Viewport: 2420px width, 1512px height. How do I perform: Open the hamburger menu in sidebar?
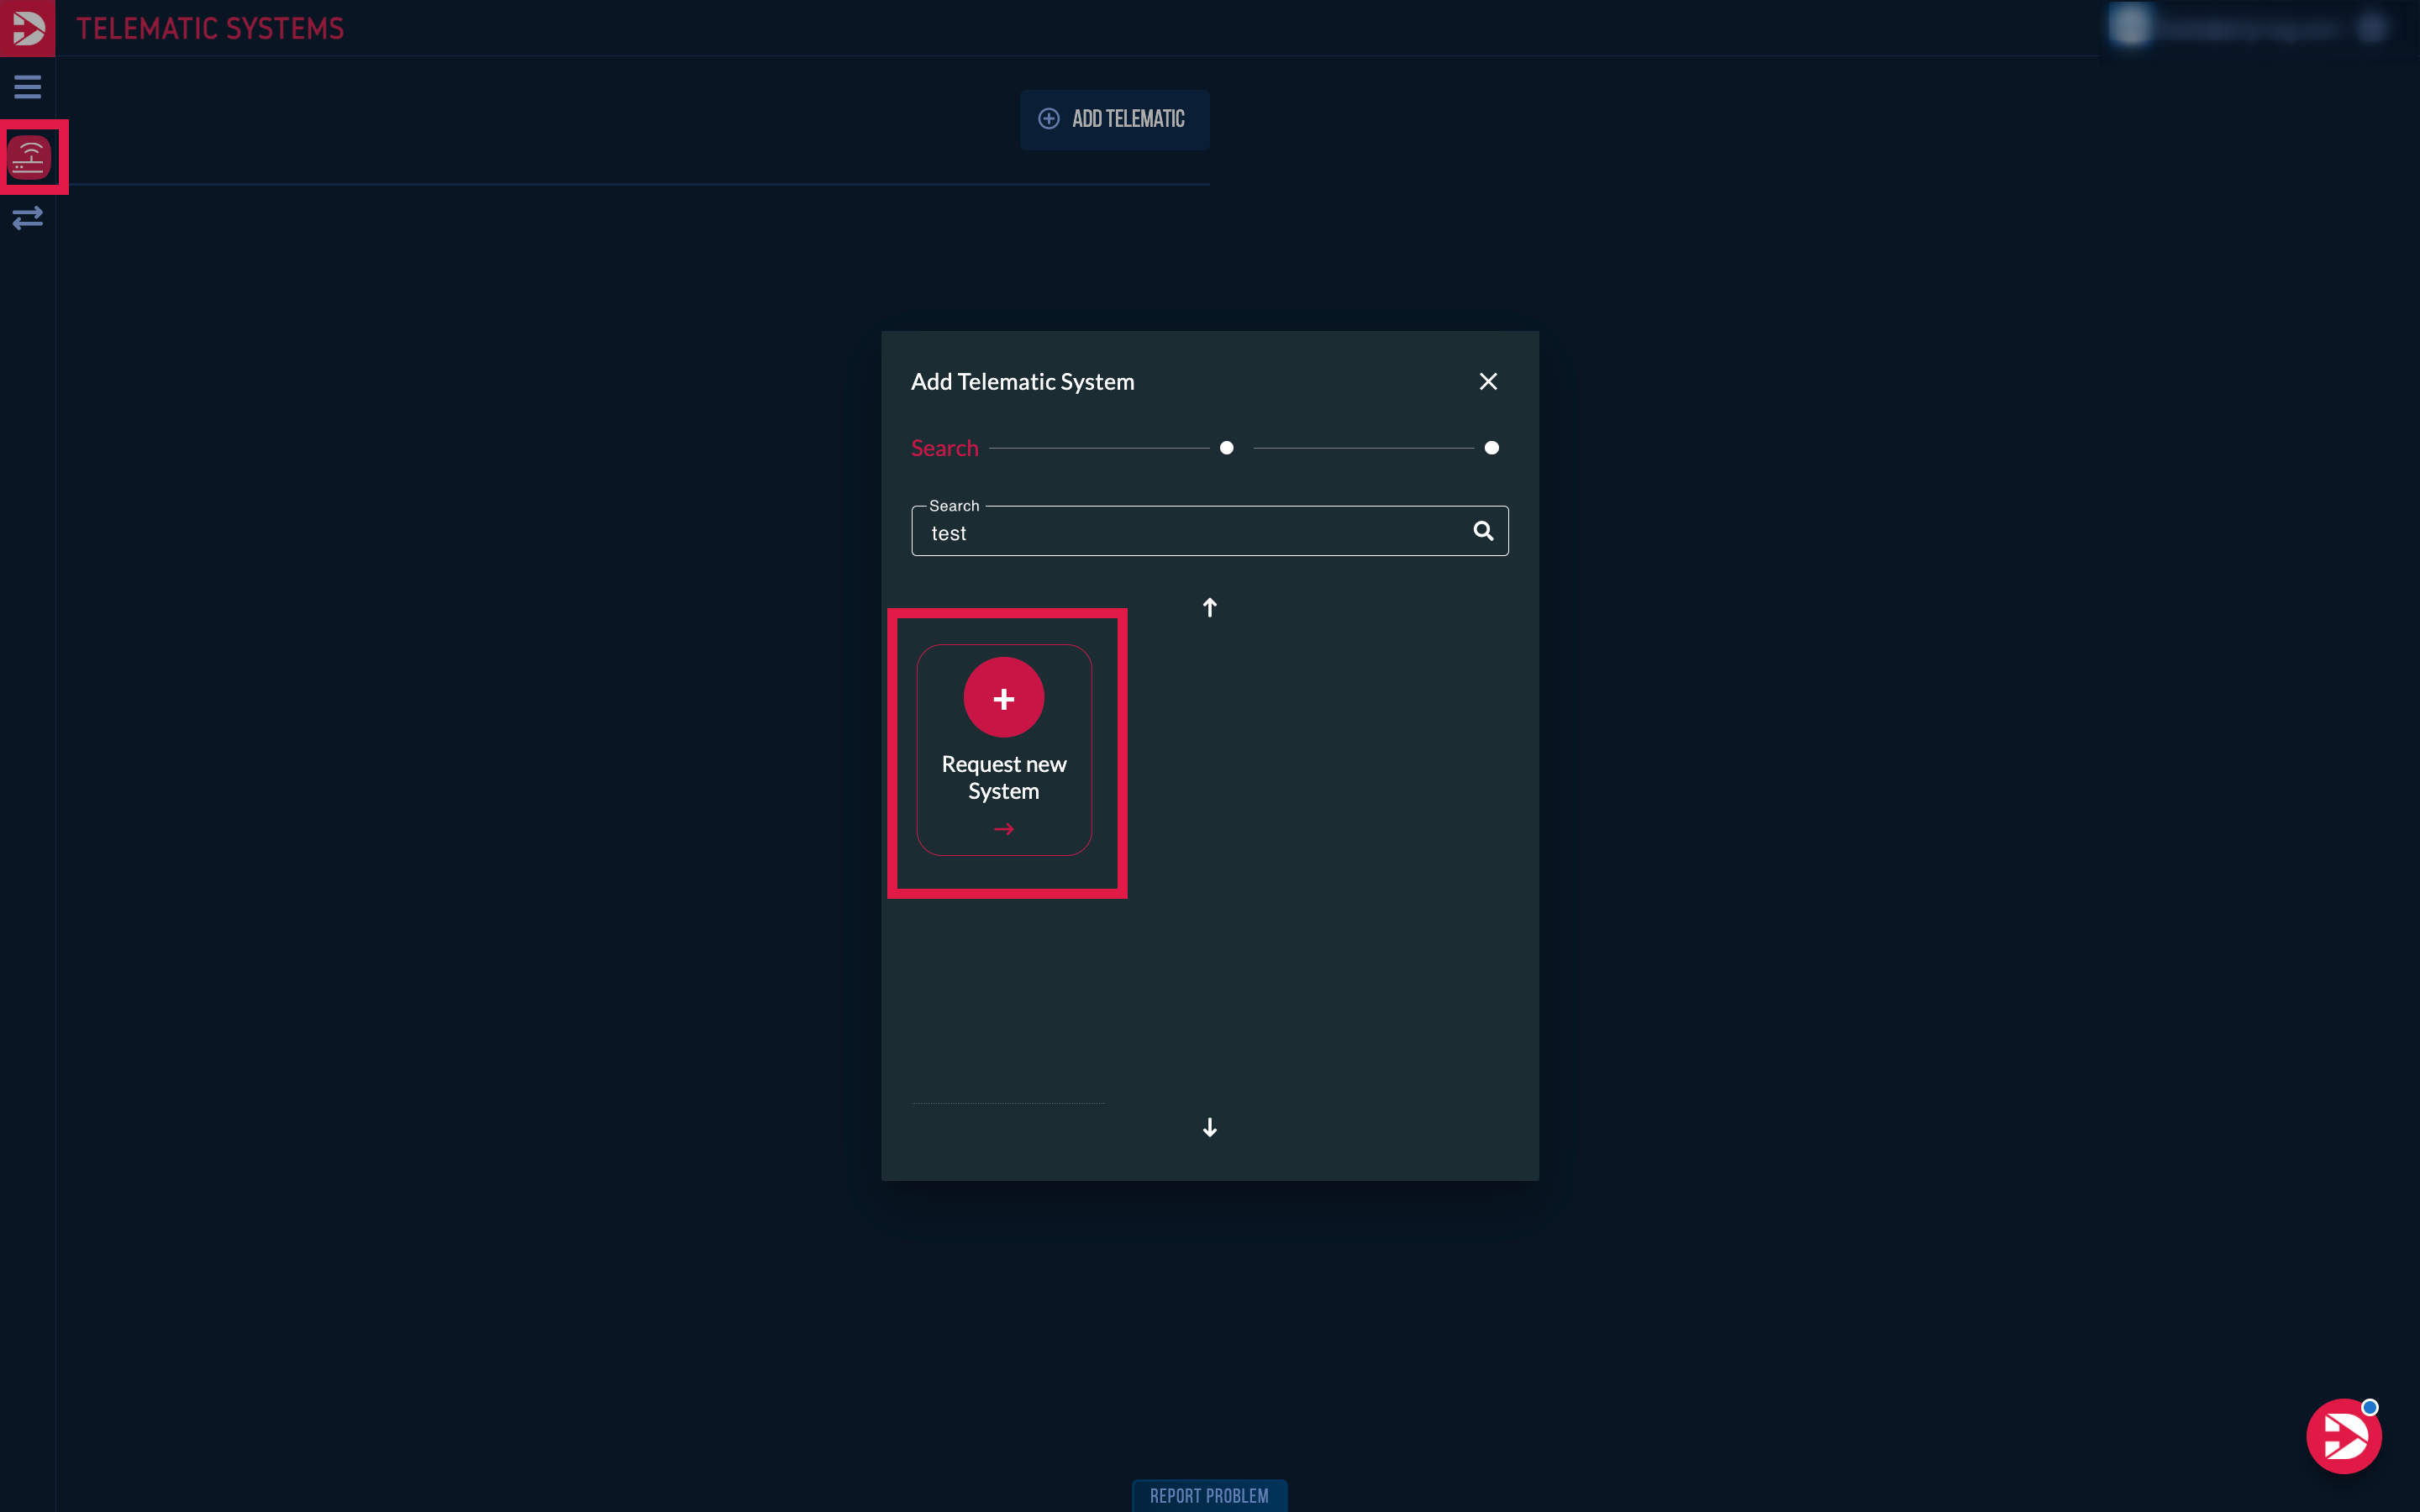coord(27,87)
